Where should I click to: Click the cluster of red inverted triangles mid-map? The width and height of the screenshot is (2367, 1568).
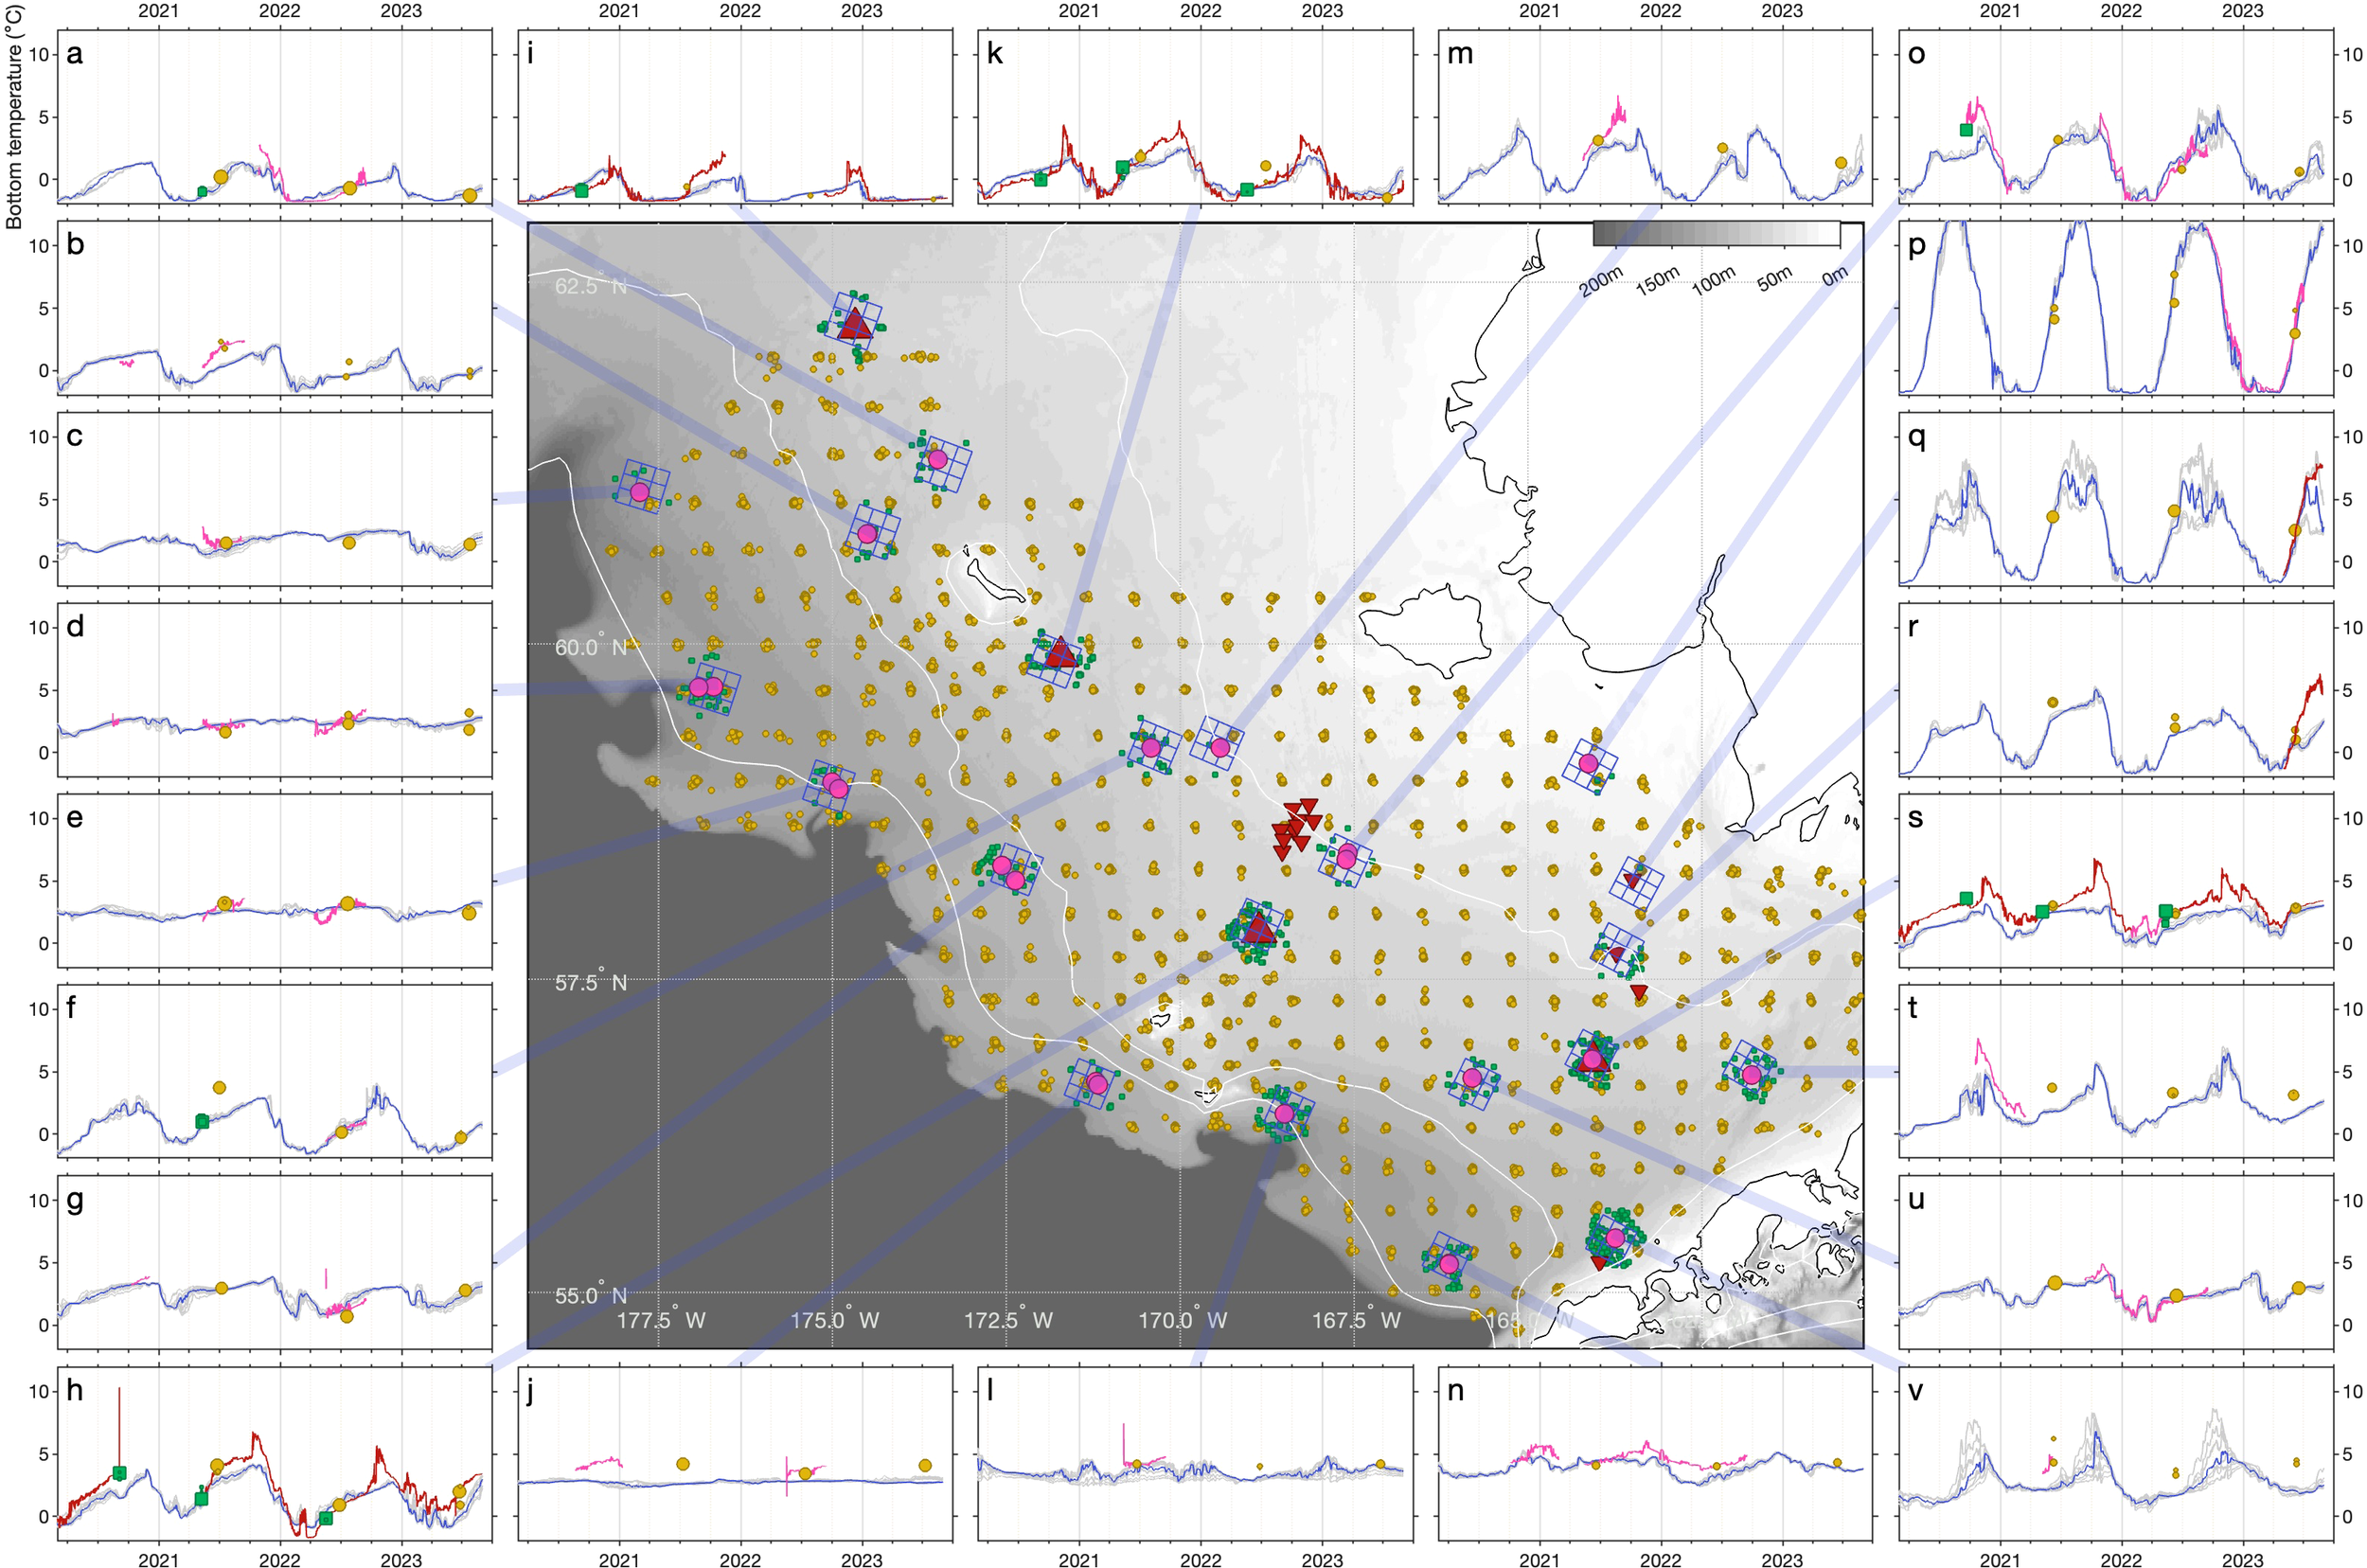coord(1295,828)
